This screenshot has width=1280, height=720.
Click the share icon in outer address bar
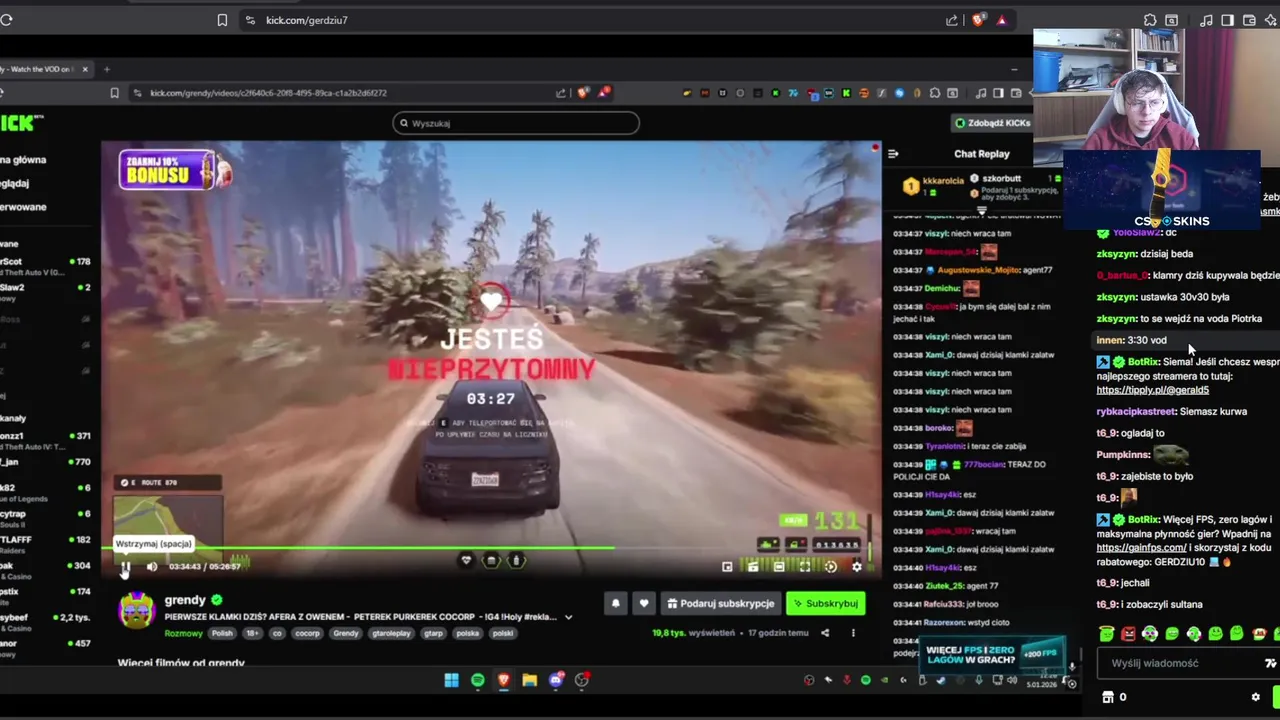point(952,20)
